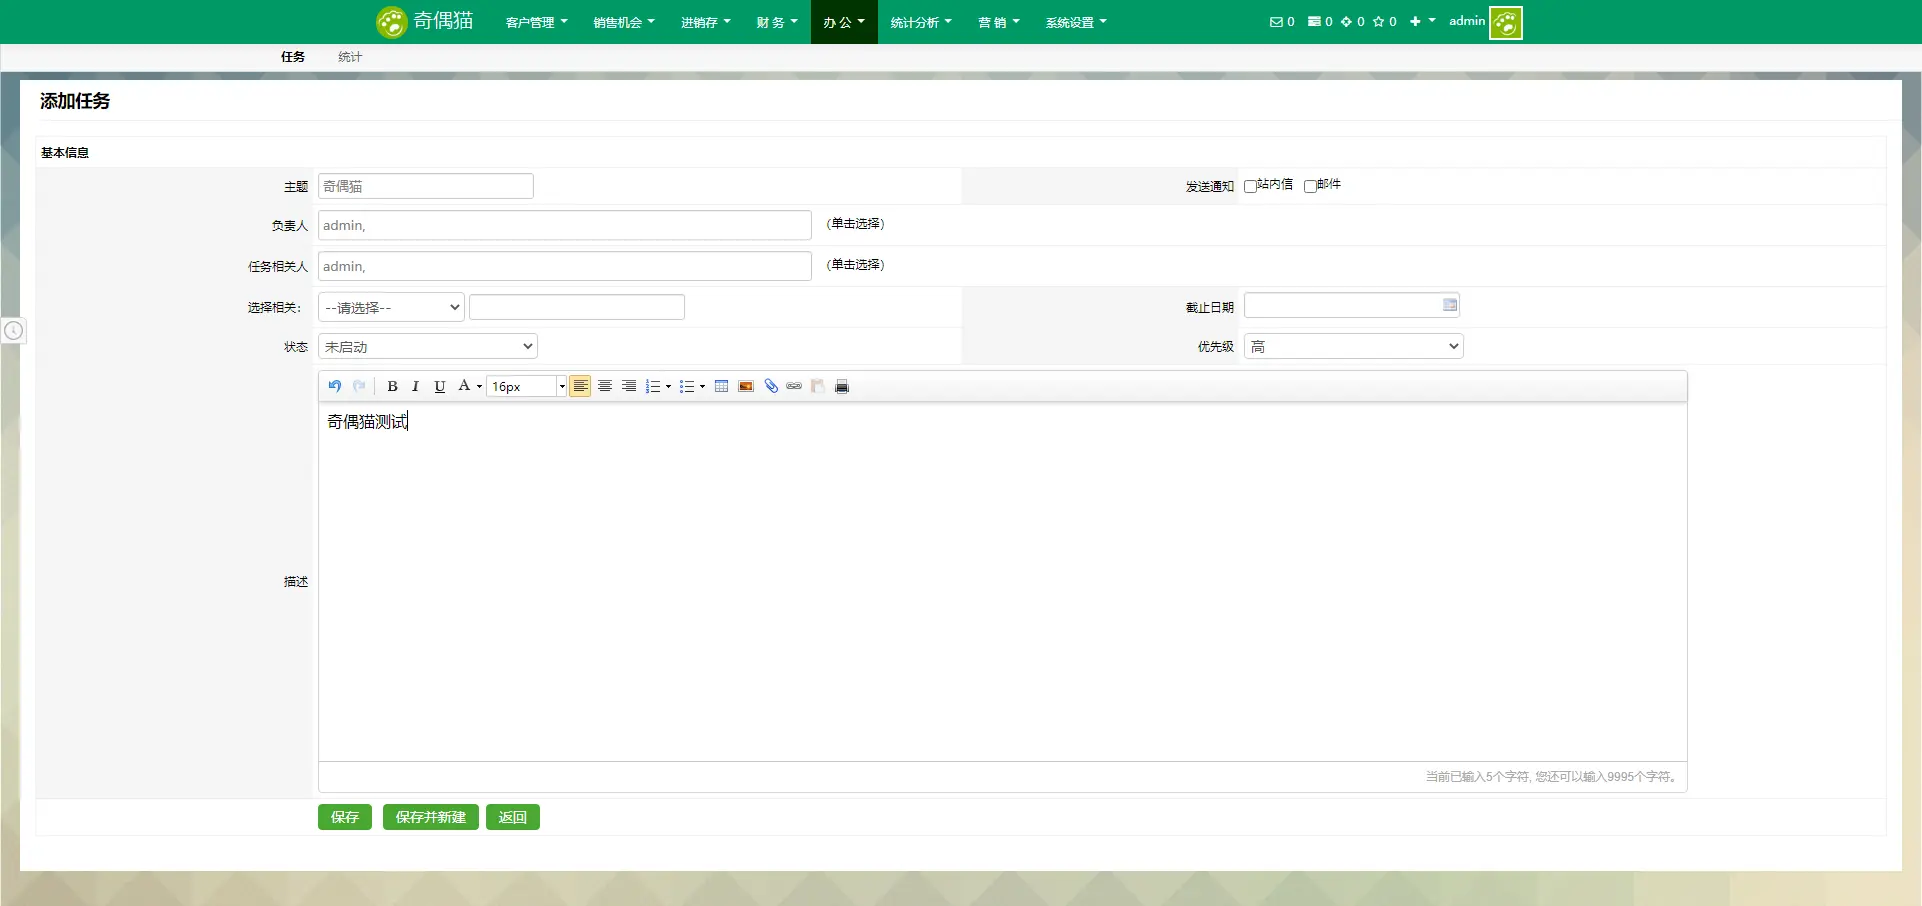Insert a bulleted list
Image resolution: width=1922 pixels, height=906 pixels.
pyautogui.click(x=687, y=386)
